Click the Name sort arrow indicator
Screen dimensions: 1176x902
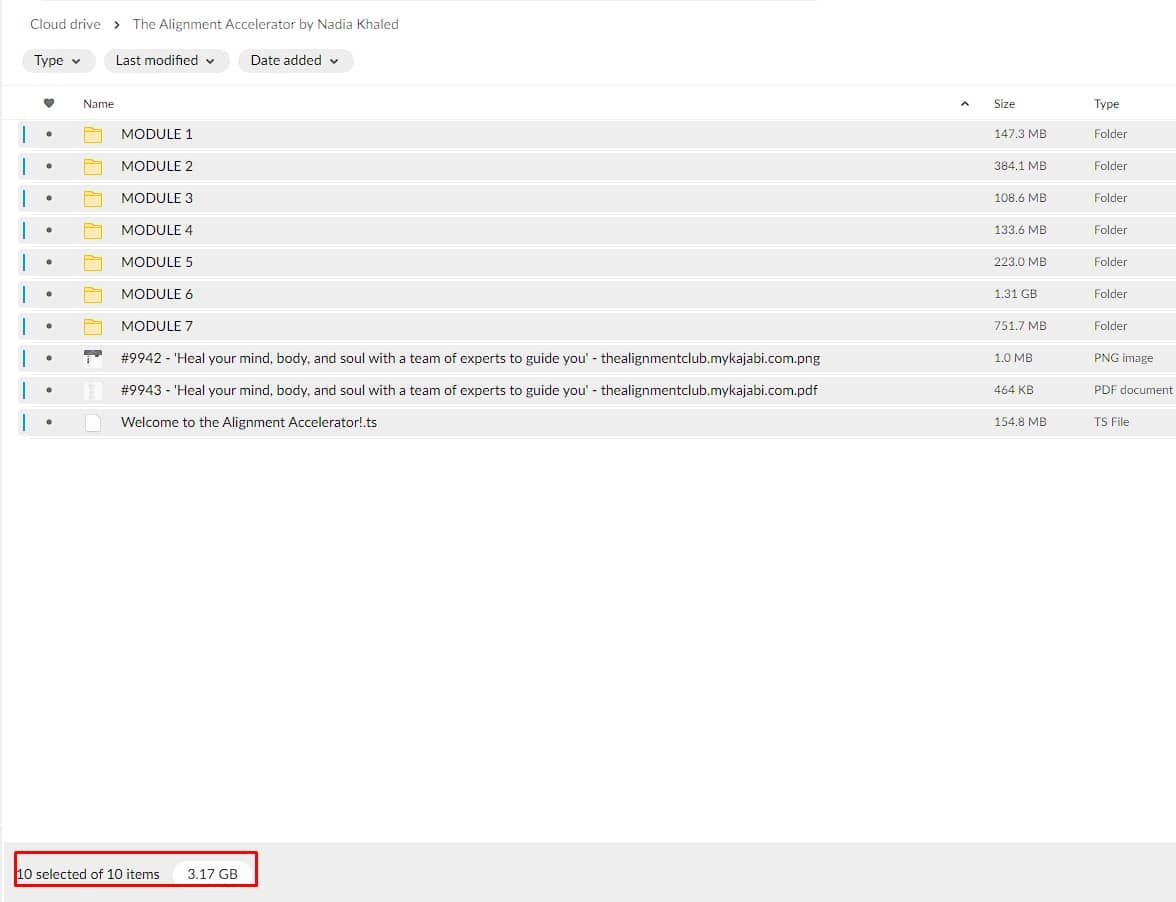[964, 104]
